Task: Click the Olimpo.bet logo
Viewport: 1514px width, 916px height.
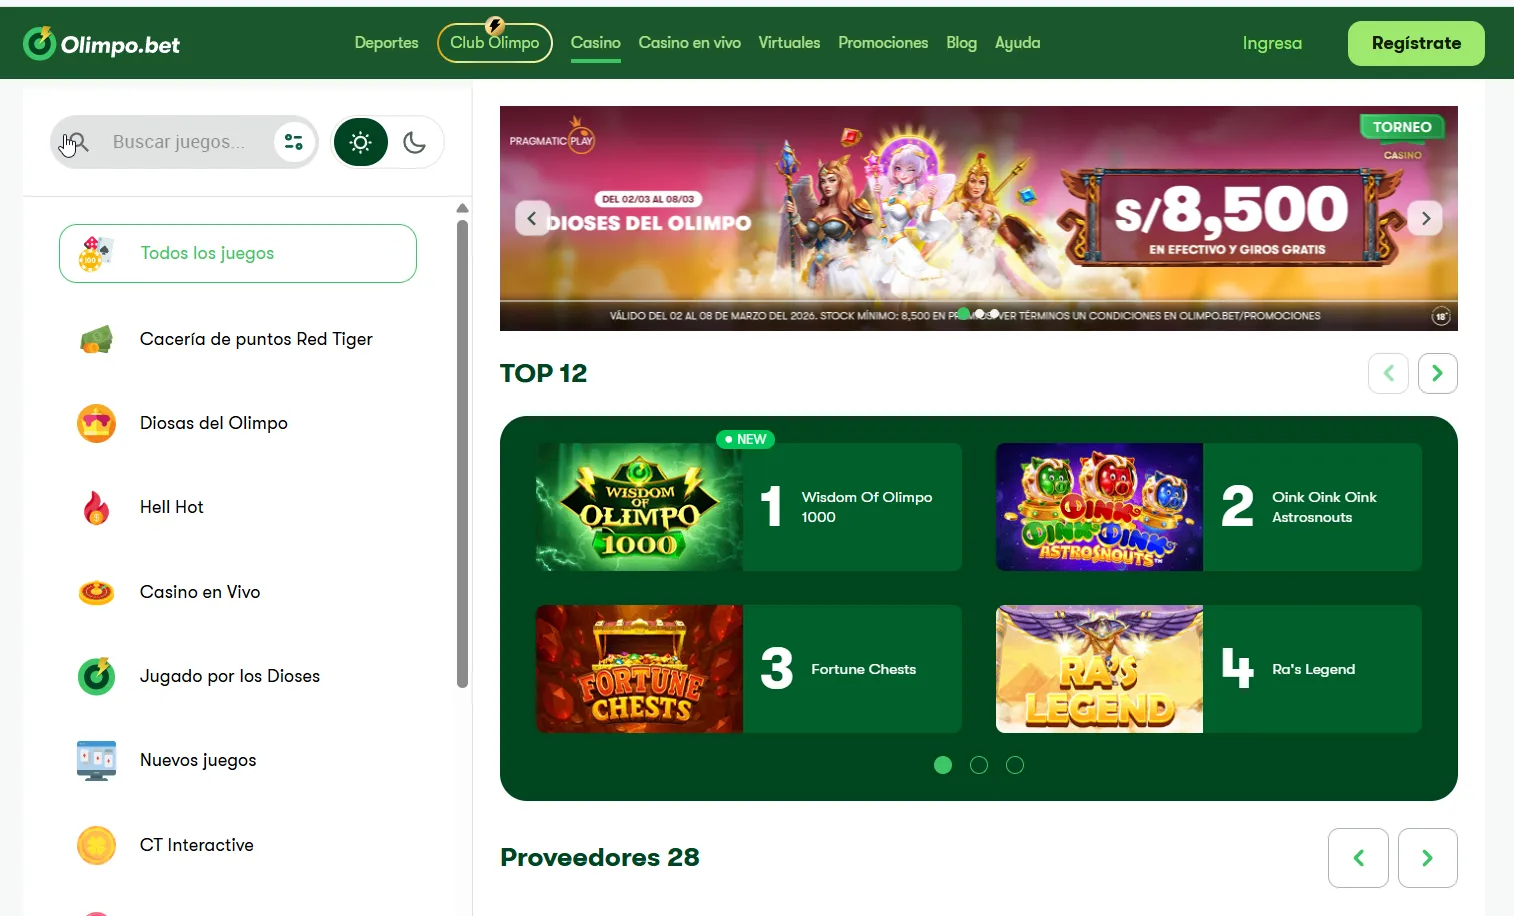Action: (101, 44)
